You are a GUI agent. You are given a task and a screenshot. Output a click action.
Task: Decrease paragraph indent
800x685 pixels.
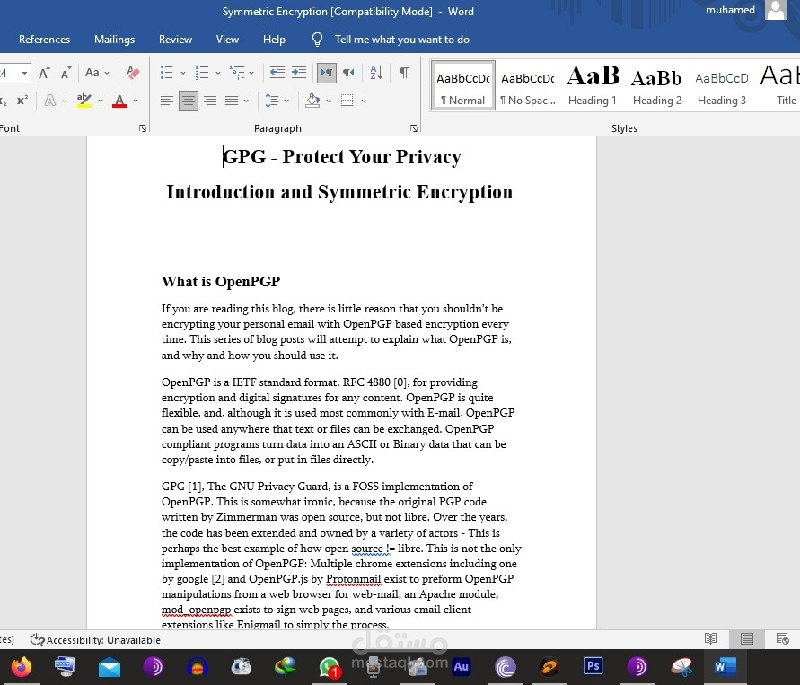277,72
